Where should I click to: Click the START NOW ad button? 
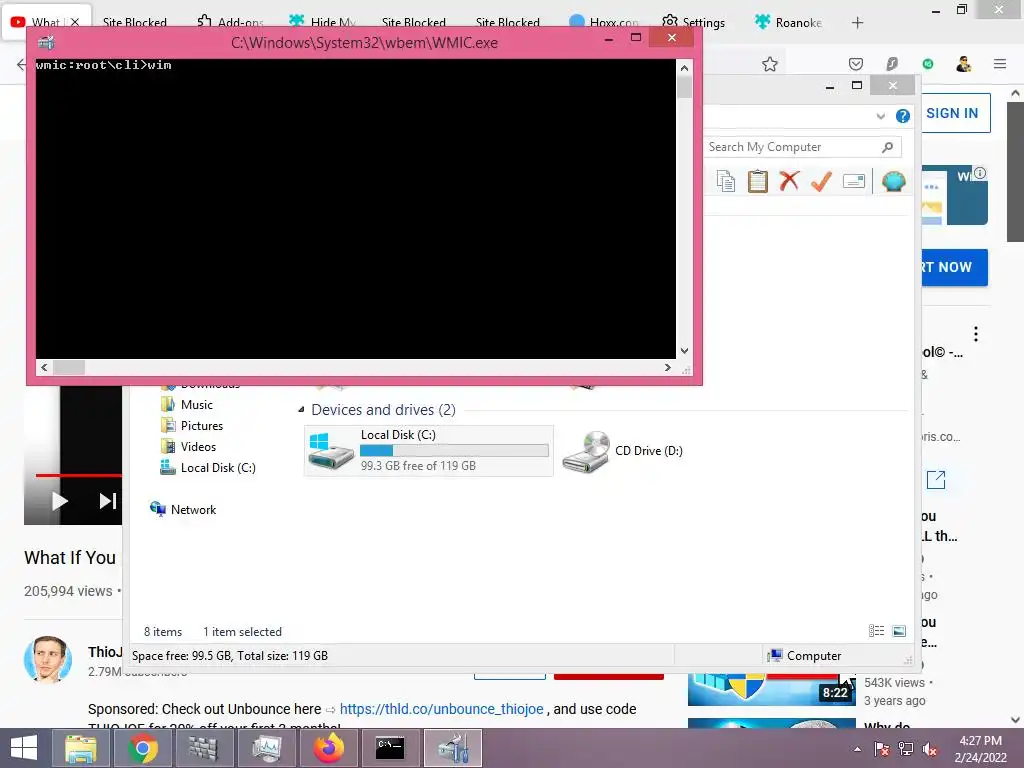point(954,267)
